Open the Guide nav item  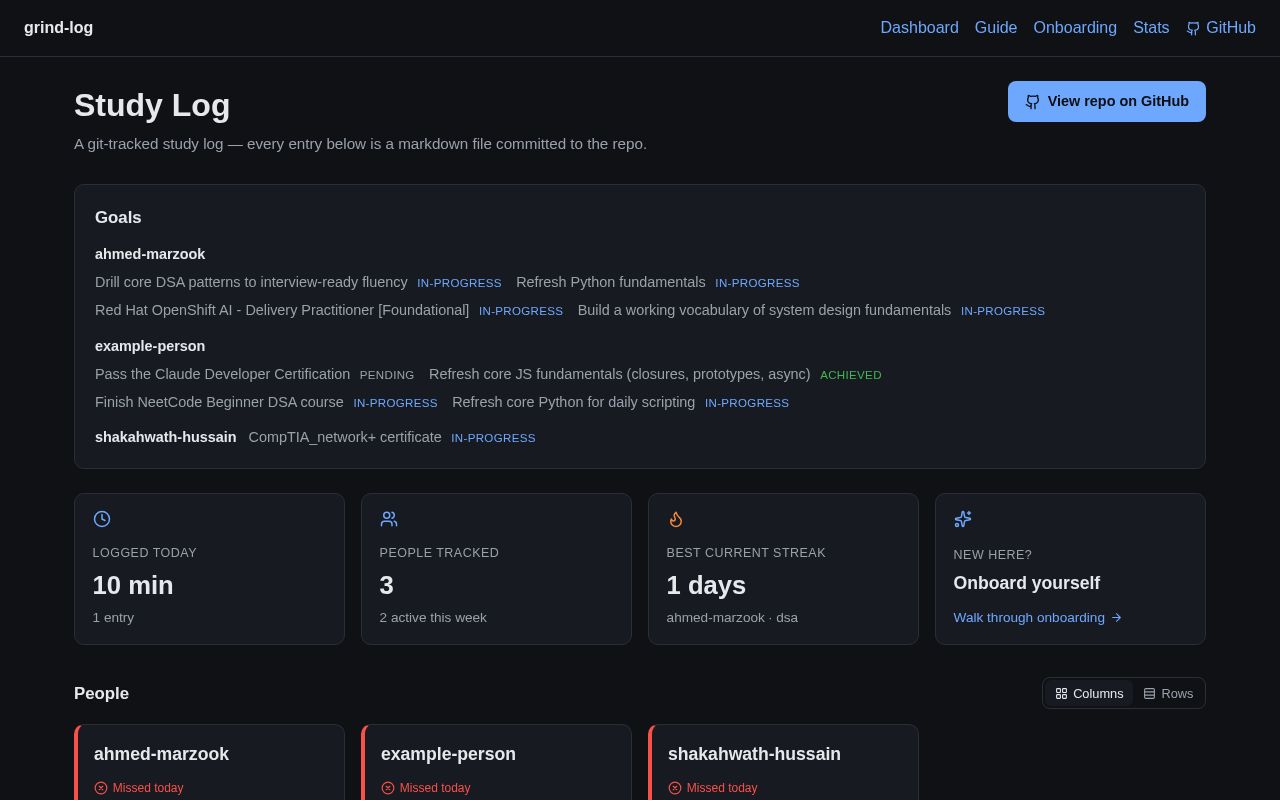point(996,28)
